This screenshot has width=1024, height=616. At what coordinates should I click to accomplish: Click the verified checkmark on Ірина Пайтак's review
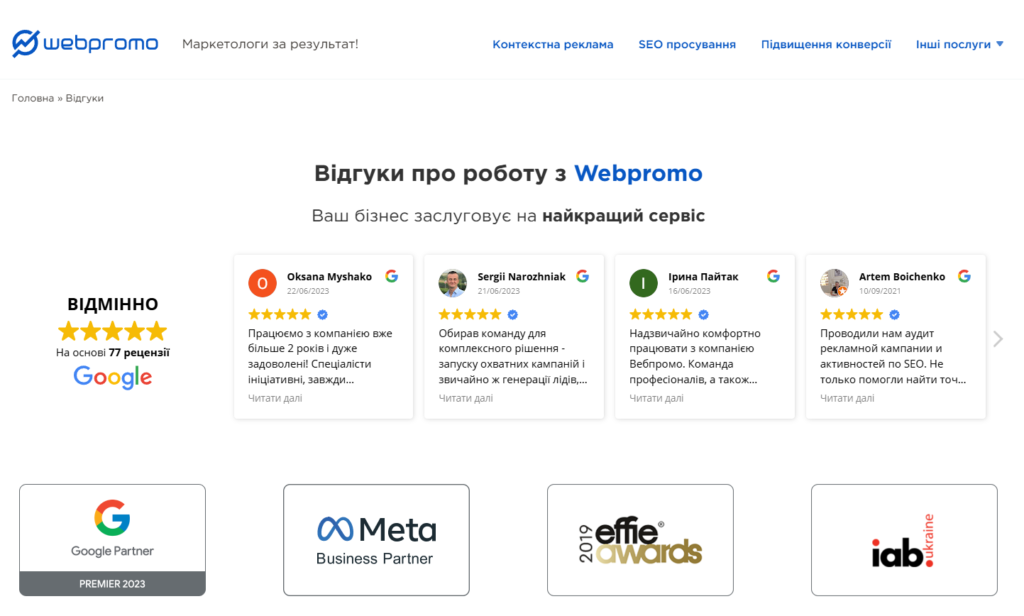click(704, 313)
